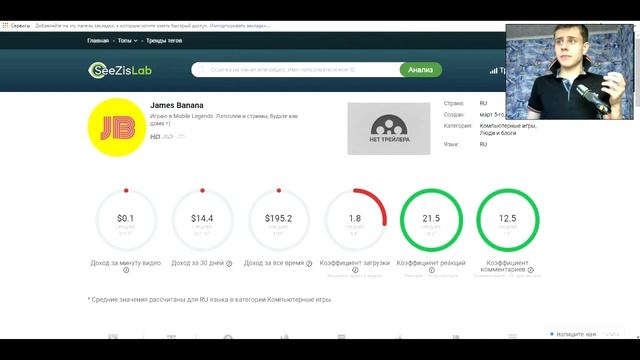Open help icon under Доход за минуту видео
This screenshot has height=360, width=640.
coord(126,270)
